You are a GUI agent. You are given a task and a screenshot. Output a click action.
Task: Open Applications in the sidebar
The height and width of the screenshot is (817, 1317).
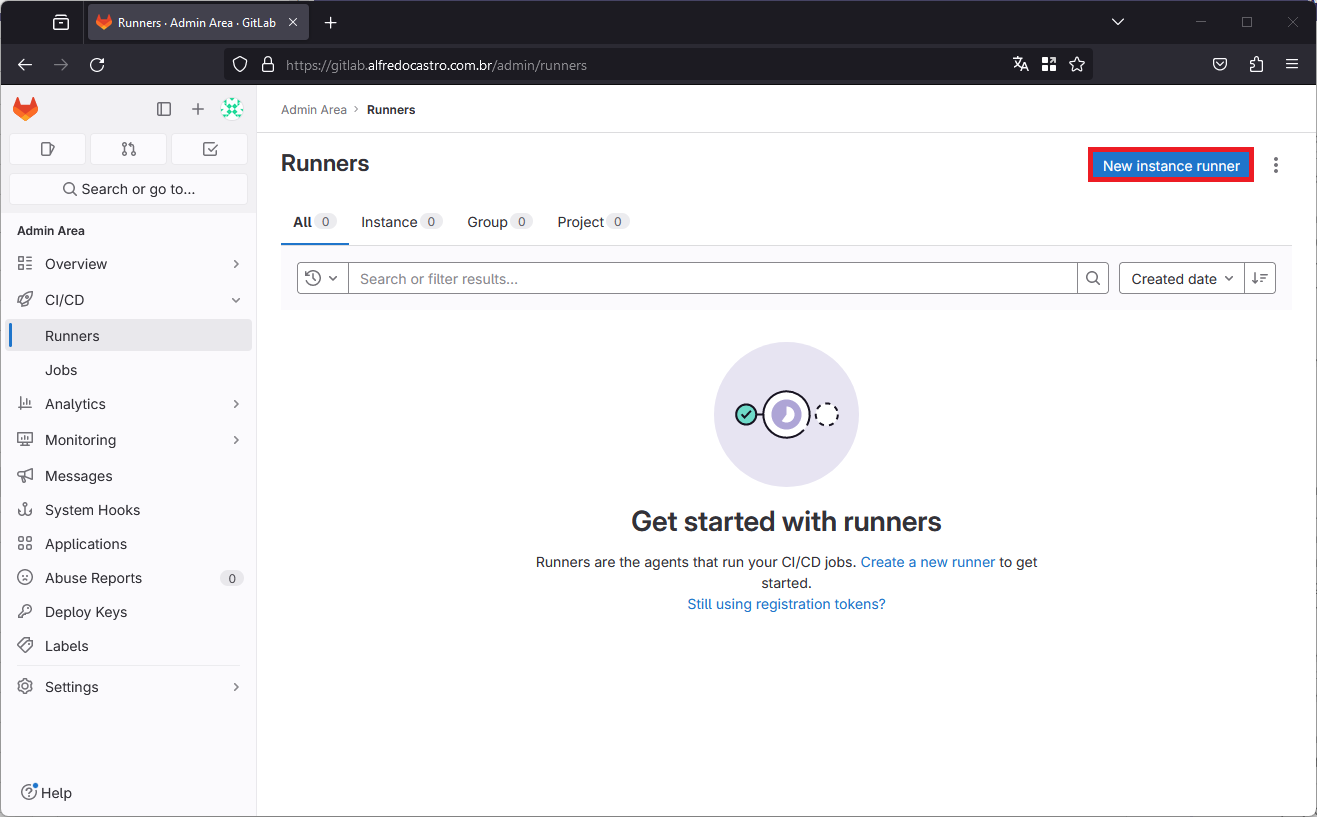click(x=129, y=544)
